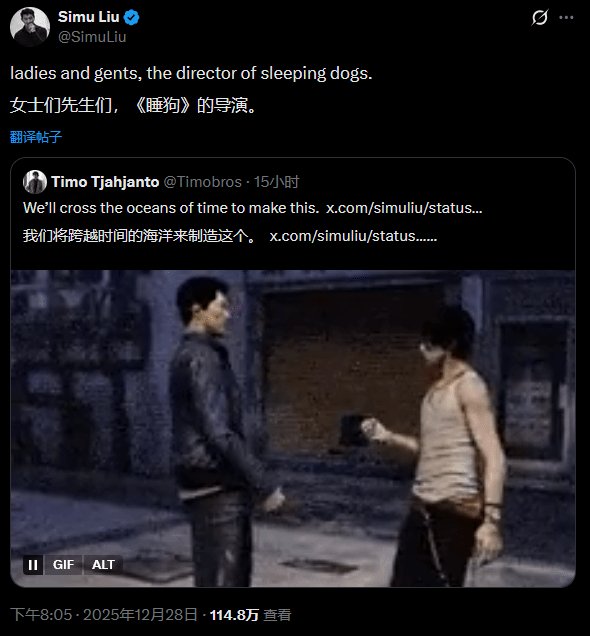Show the ALT image description
The height and width of the screenshot is (636, 590).
(x=103, y=565)
